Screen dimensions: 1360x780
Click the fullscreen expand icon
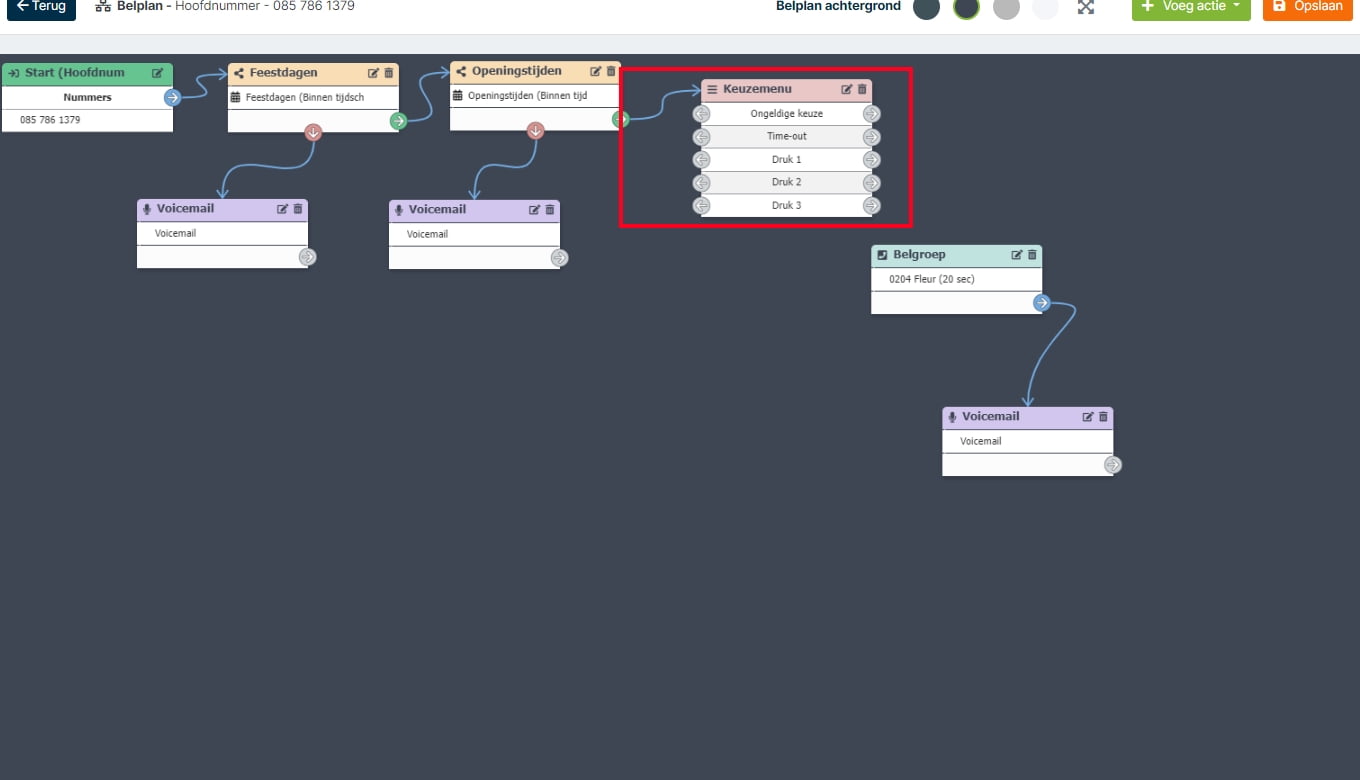[x=1086, y=7]
